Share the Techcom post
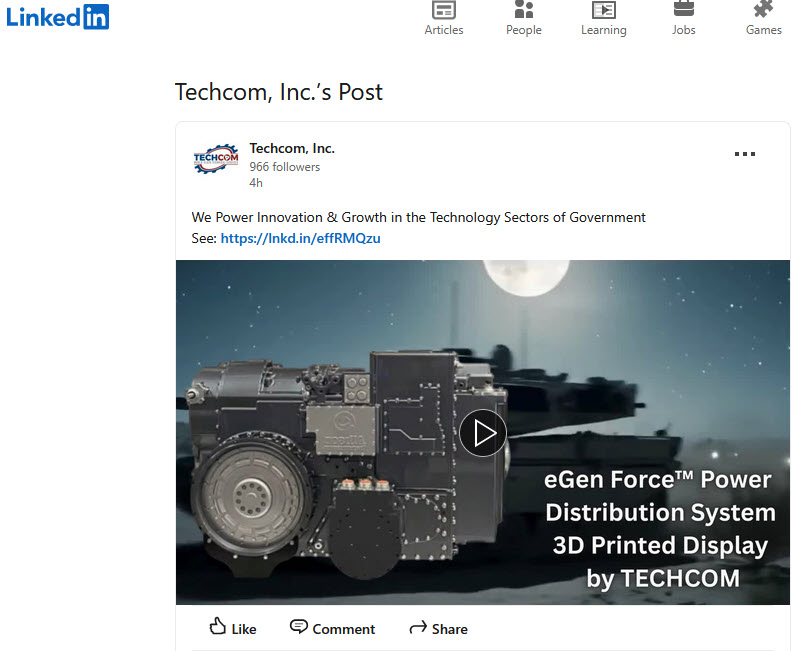Screen dimensions: 810x651 click(439, 628)
